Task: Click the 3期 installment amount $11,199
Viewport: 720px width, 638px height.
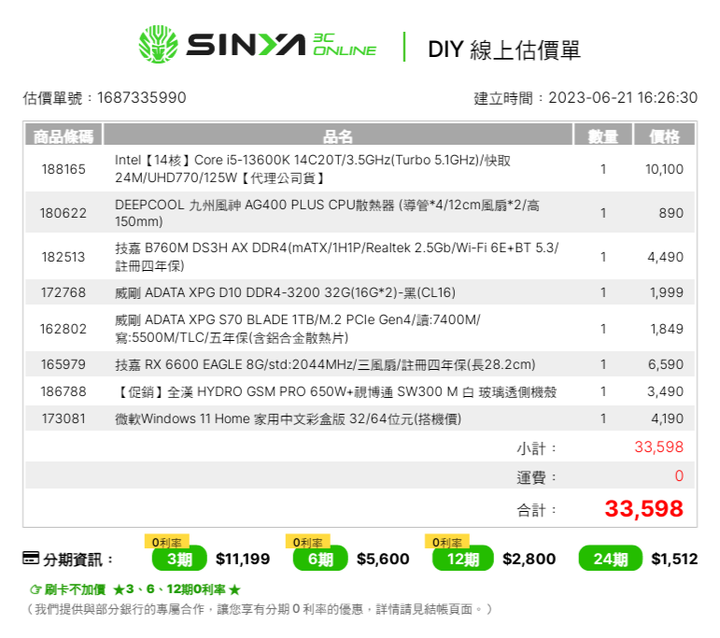Action: click(243, 559)
